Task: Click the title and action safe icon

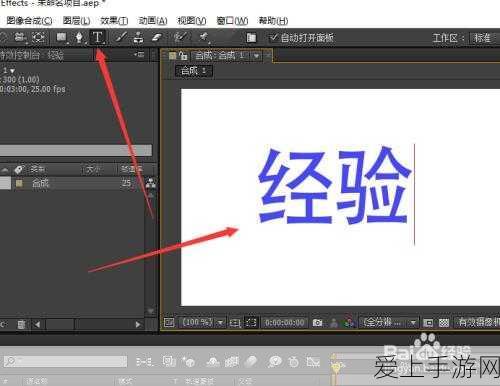Action: pos(234,322)
